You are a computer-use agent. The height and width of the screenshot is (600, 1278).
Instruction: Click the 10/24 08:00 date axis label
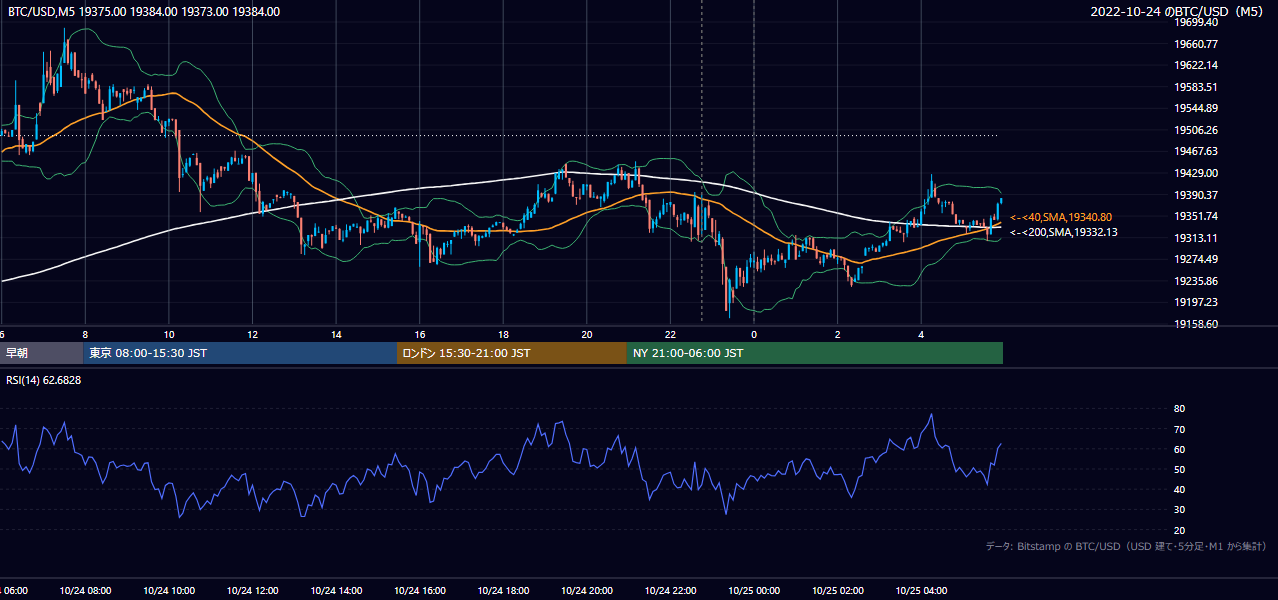pos(86,591)
